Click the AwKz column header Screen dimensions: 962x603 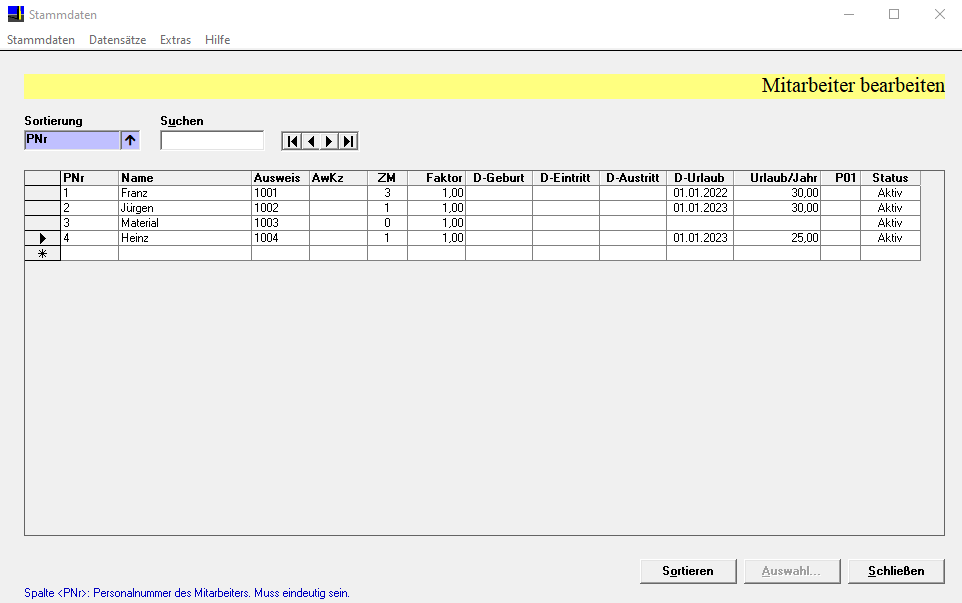[x=338, y=178]
